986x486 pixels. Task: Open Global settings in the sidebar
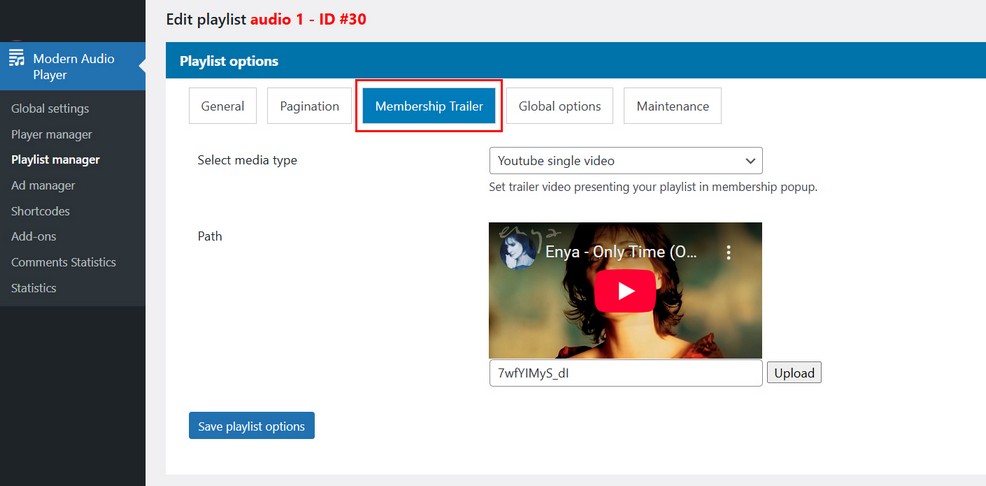(x=50, y=108)
